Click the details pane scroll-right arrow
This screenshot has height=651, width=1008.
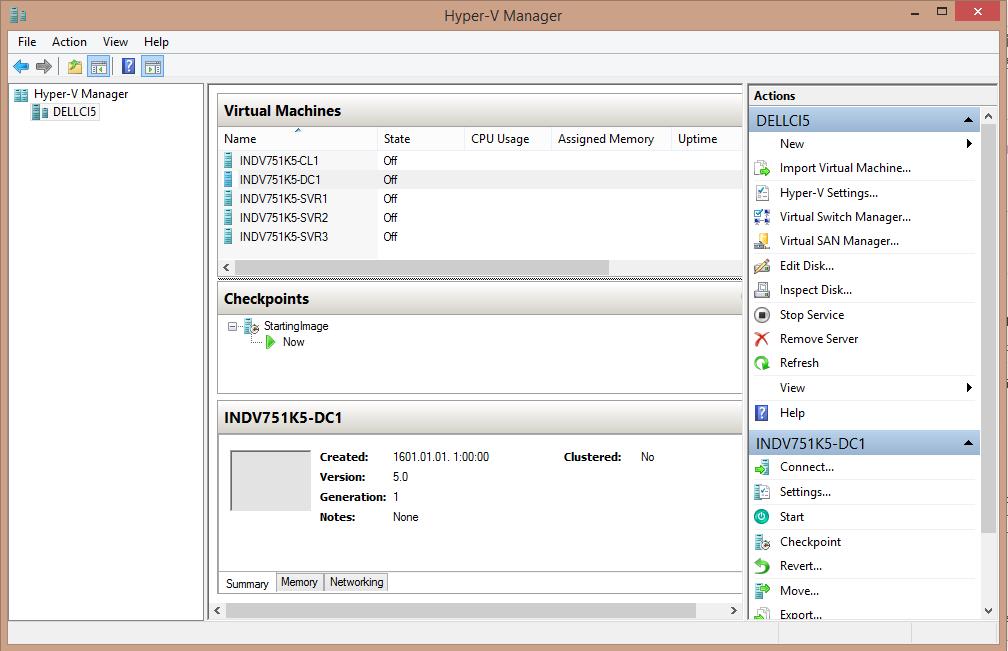point(734,611)
